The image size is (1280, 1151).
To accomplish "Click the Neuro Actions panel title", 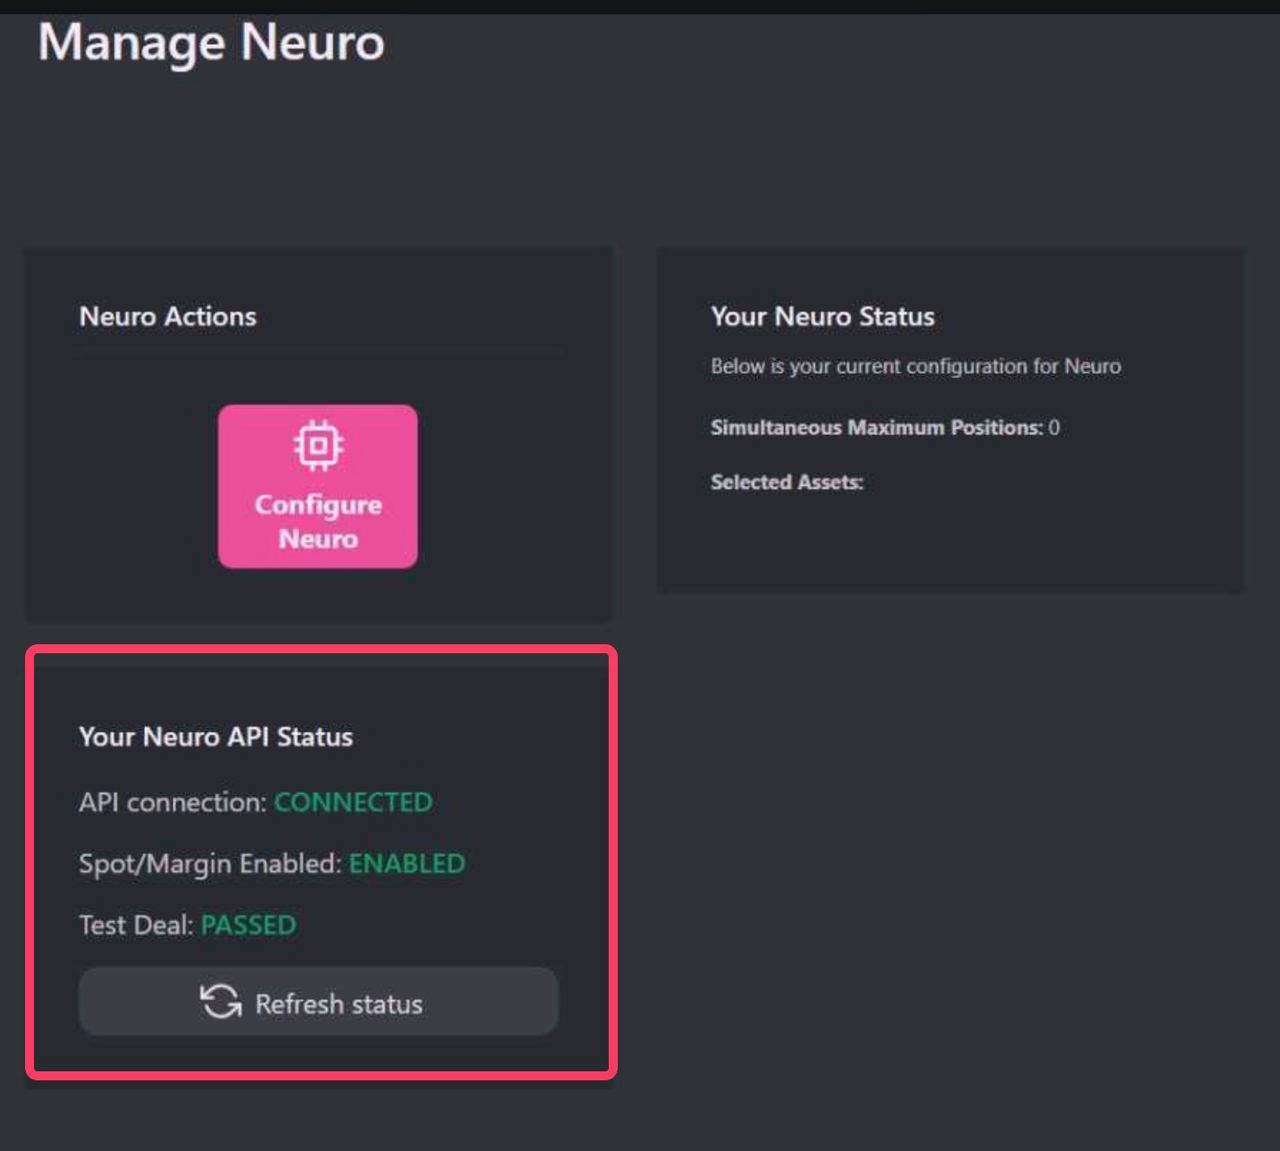I will (x=168, y=317).
